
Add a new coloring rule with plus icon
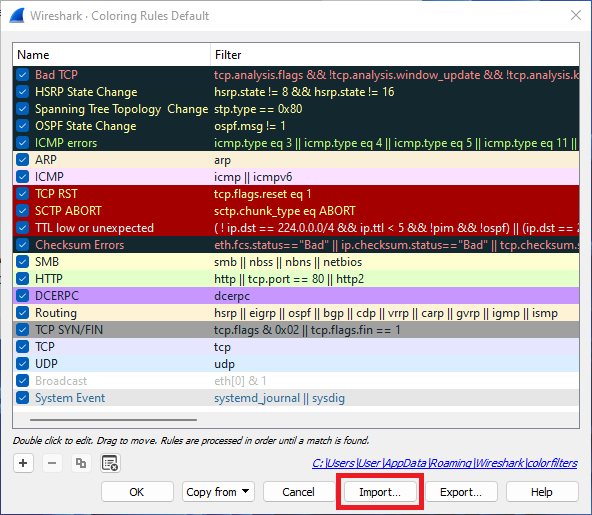click(x=23, y=463)
